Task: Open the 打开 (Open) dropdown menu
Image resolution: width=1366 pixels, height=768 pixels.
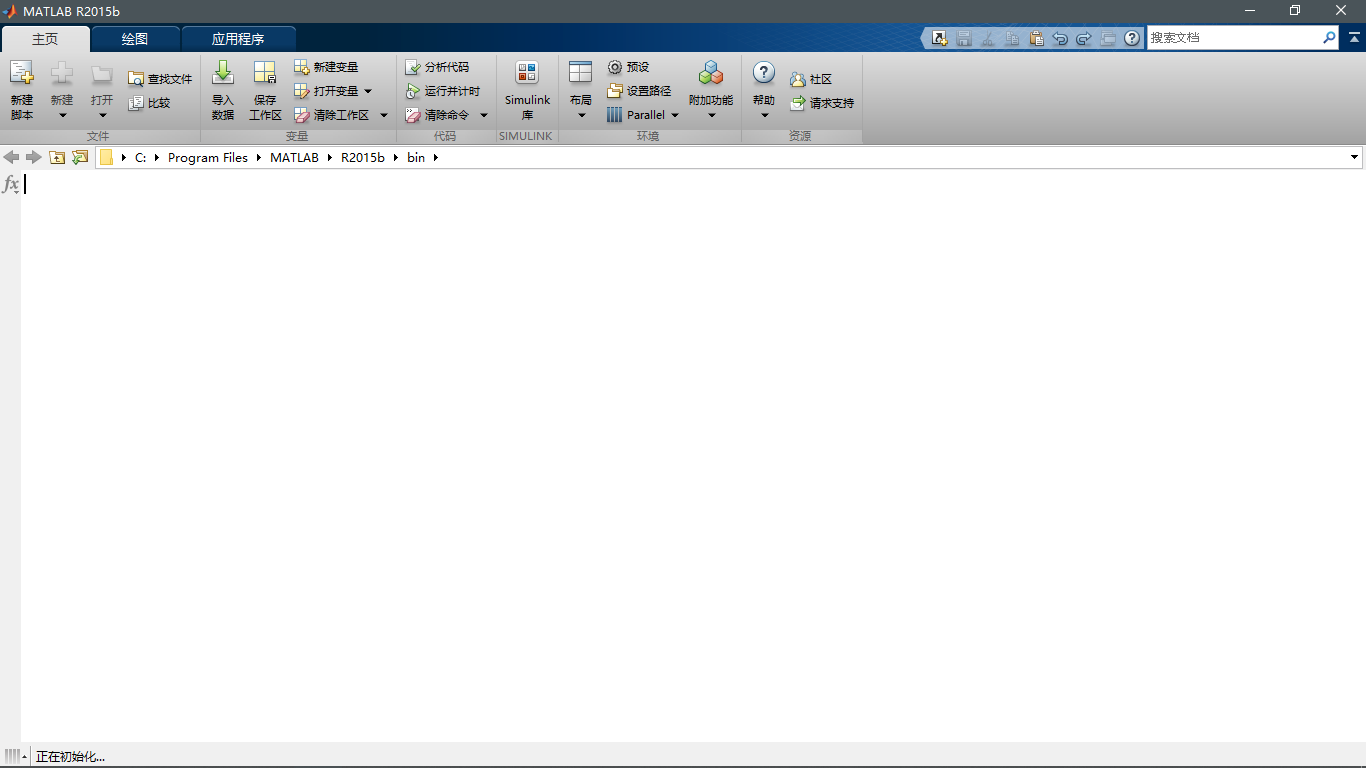Action: point(102,91)
